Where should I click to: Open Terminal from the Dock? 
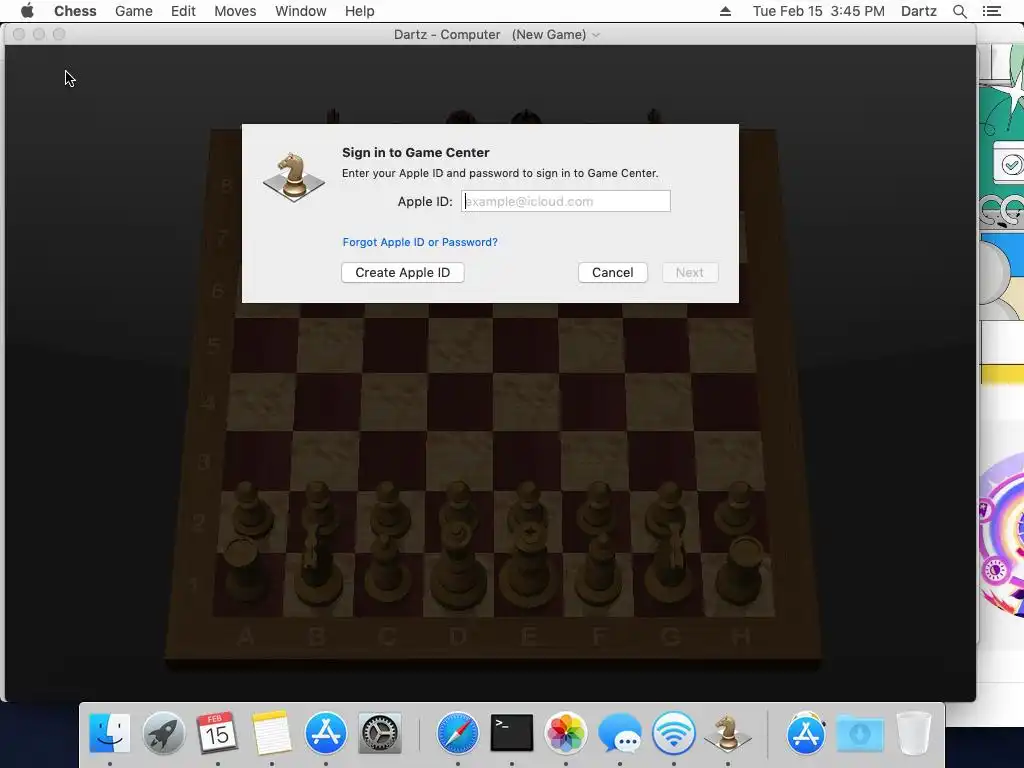(x=511, y=733)
